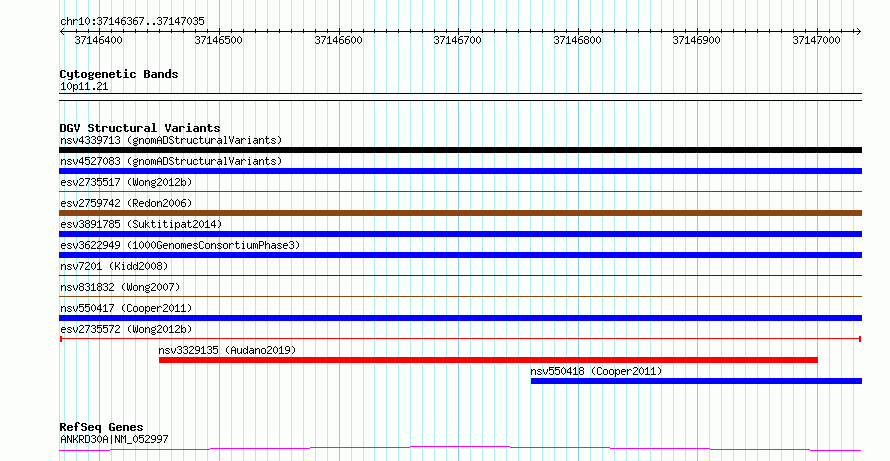Click the esv2759742 Redon2006 label
890x461 pixels.
[126, 203]
